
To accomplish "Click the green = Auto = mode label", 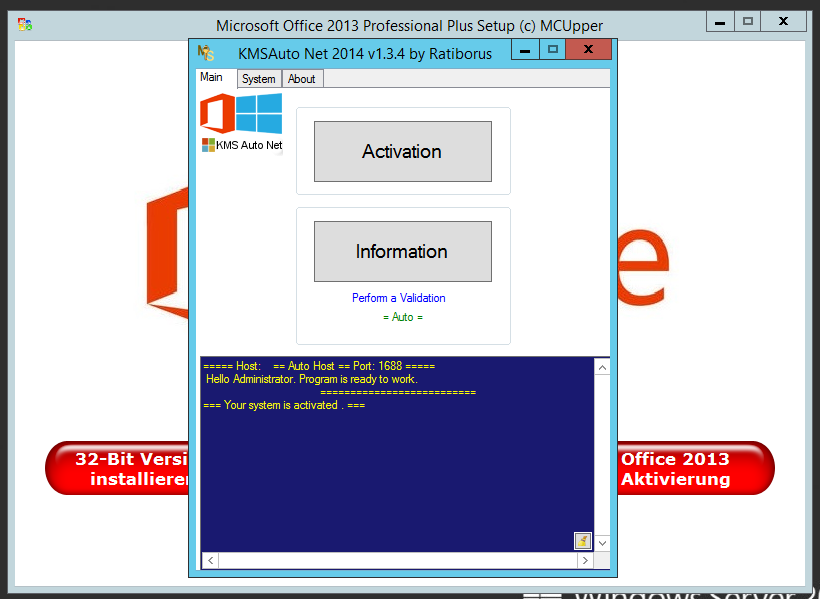I will coord(402,317).
